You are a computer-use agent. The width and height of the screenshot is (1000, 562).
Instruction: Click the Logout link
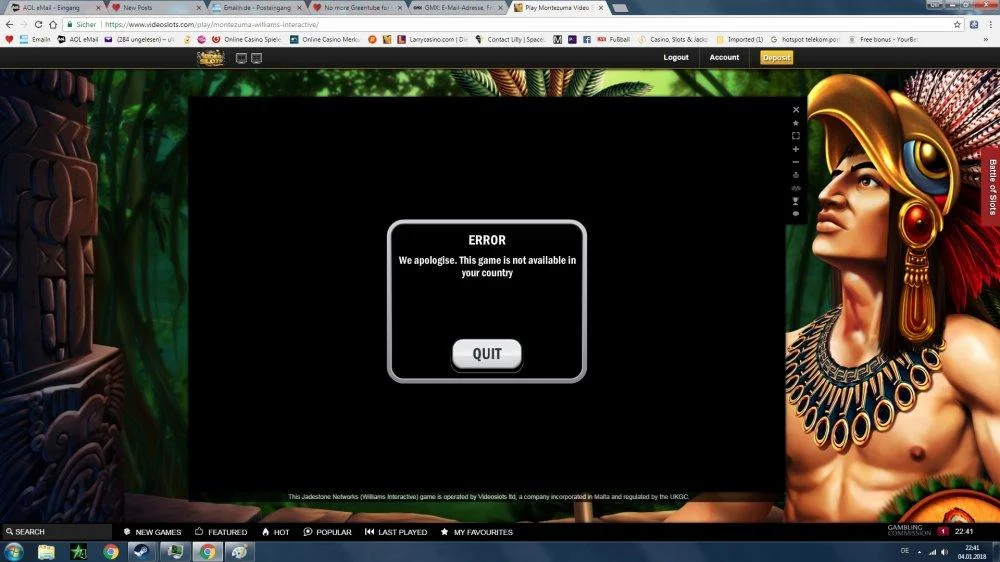[675, 57]
